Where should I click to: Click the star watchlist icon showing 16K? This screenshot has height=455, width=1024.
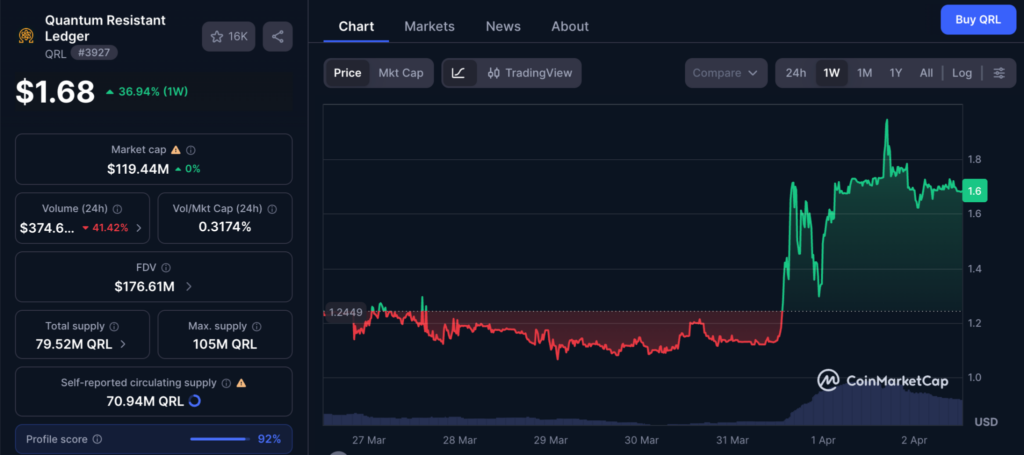tap(227, 37)
